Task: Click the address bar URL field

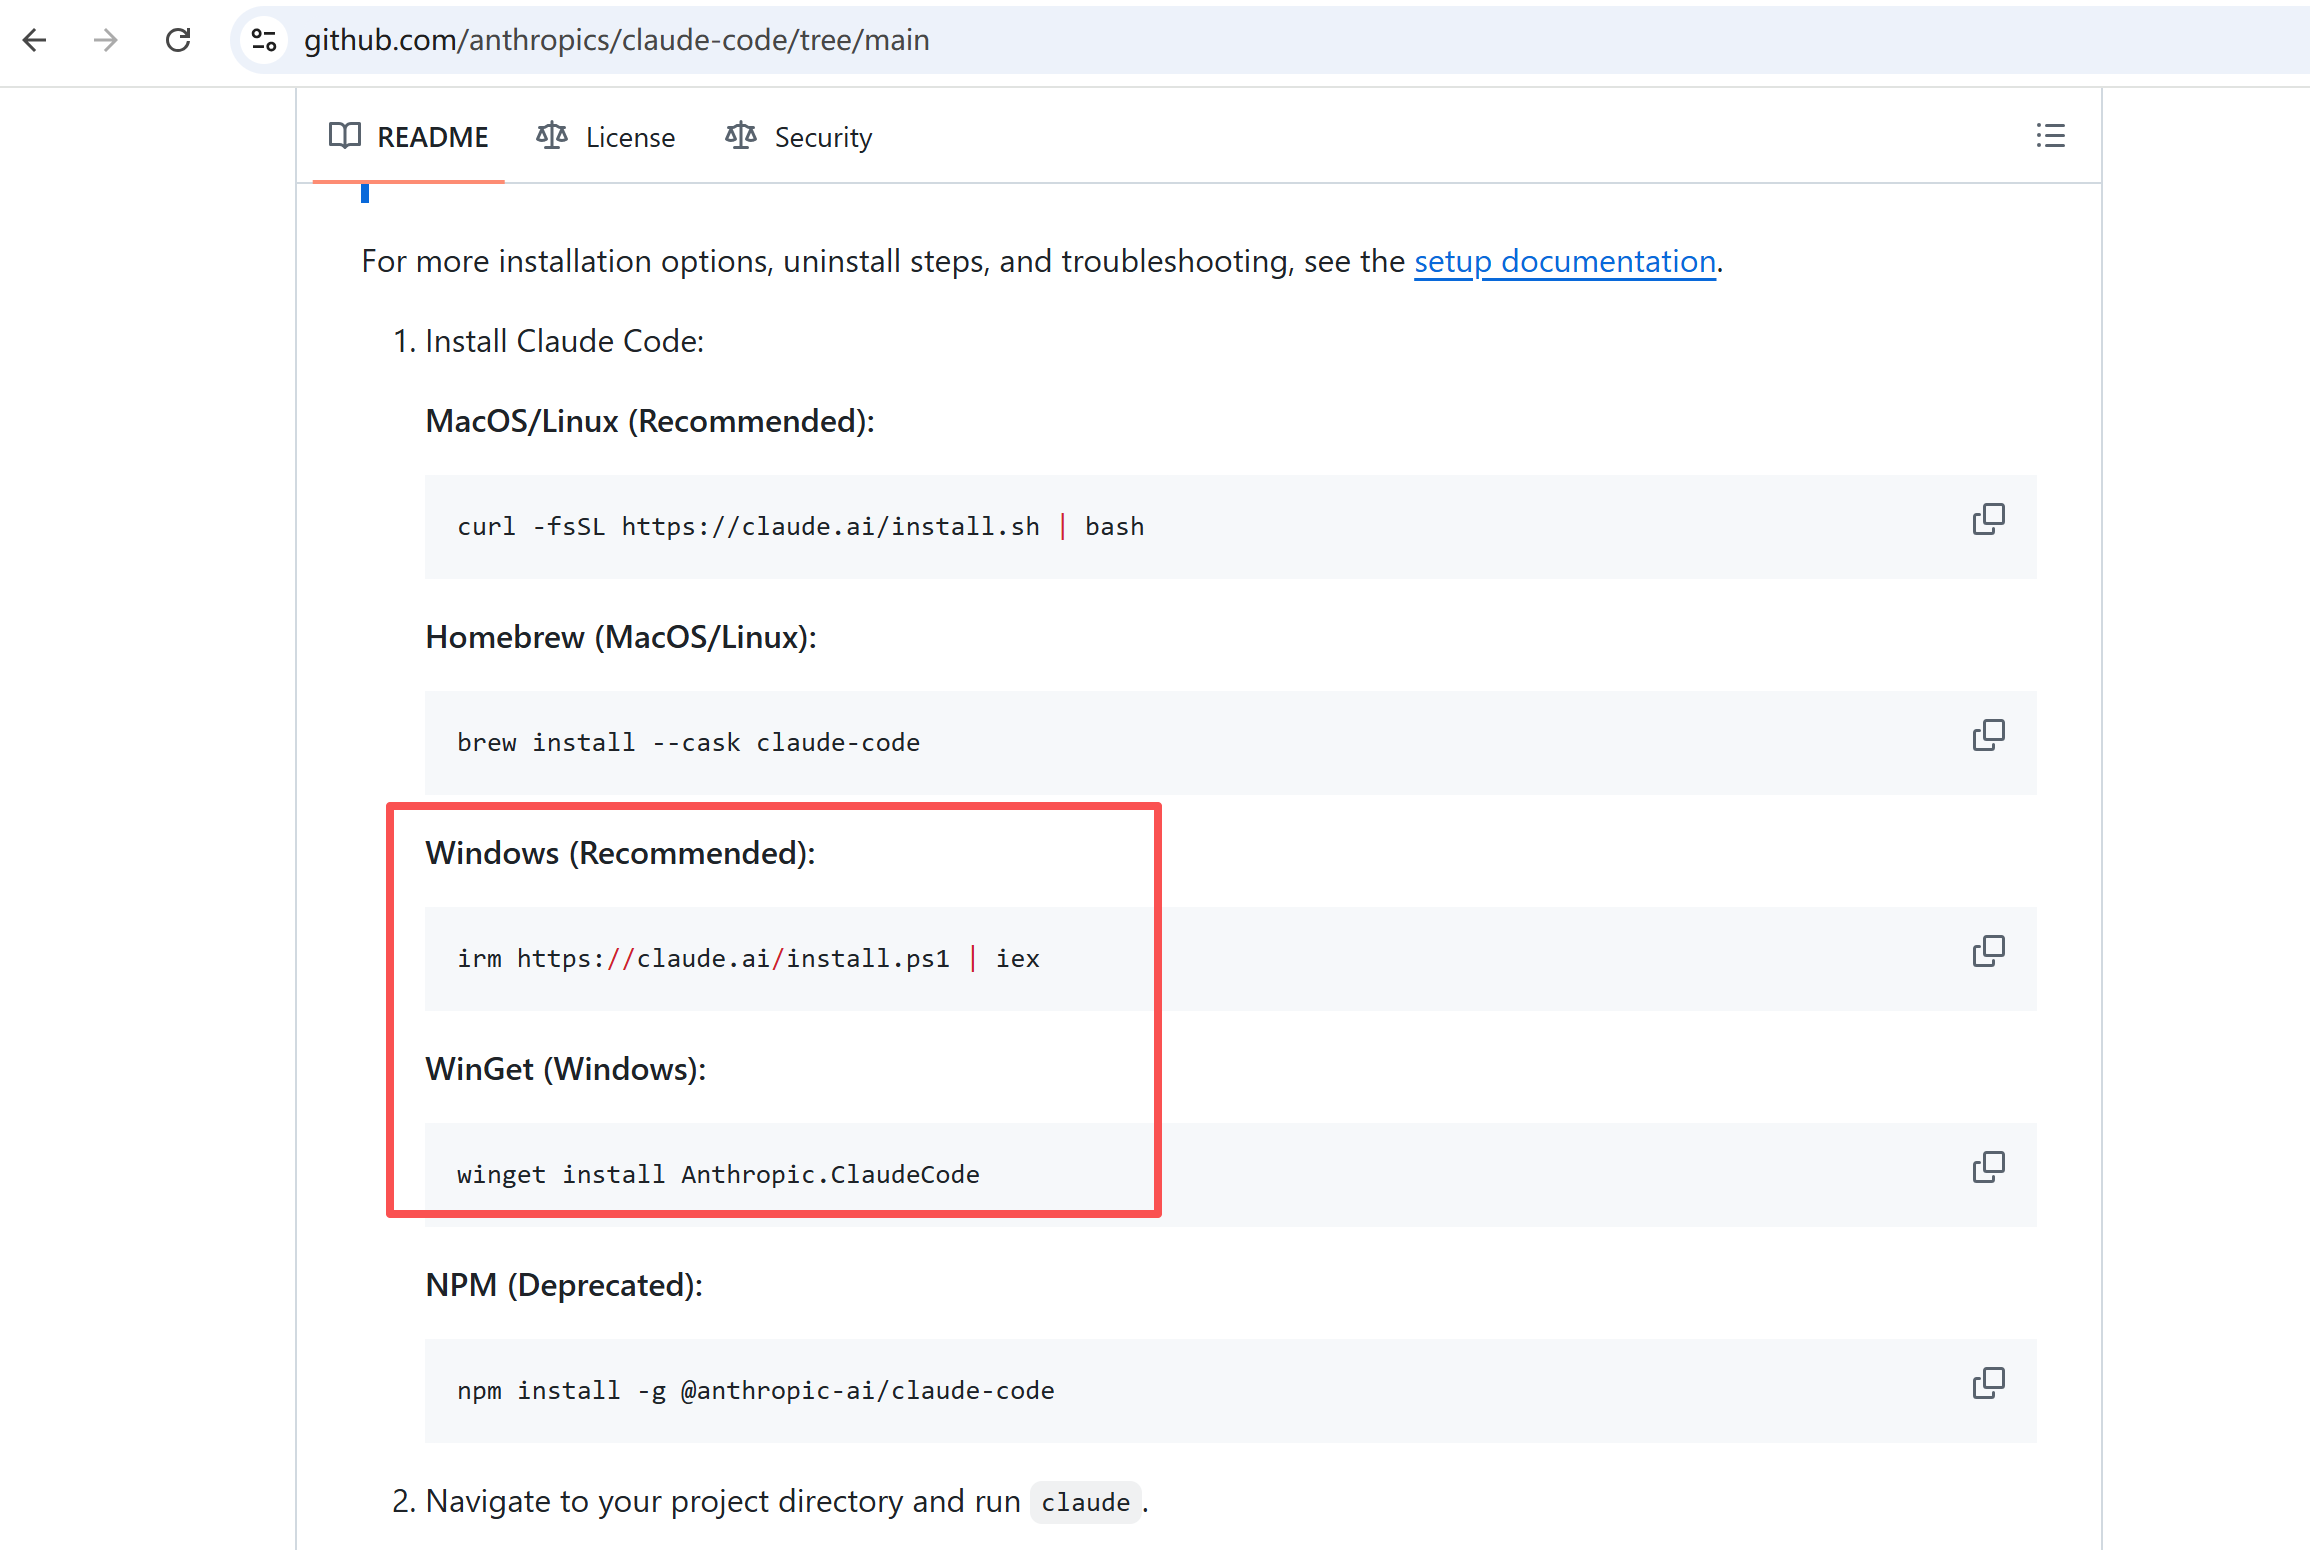Action: (x=1270, y=40)
